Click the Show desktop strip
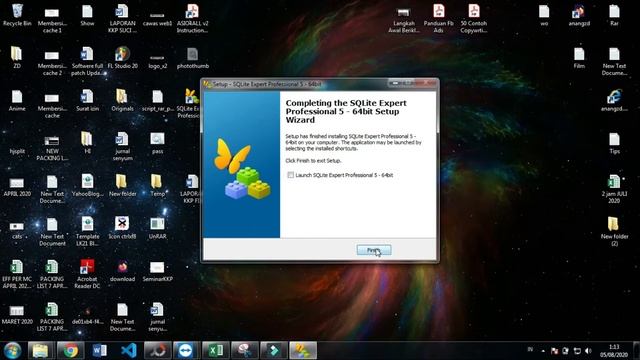 (x=637, y=351)
